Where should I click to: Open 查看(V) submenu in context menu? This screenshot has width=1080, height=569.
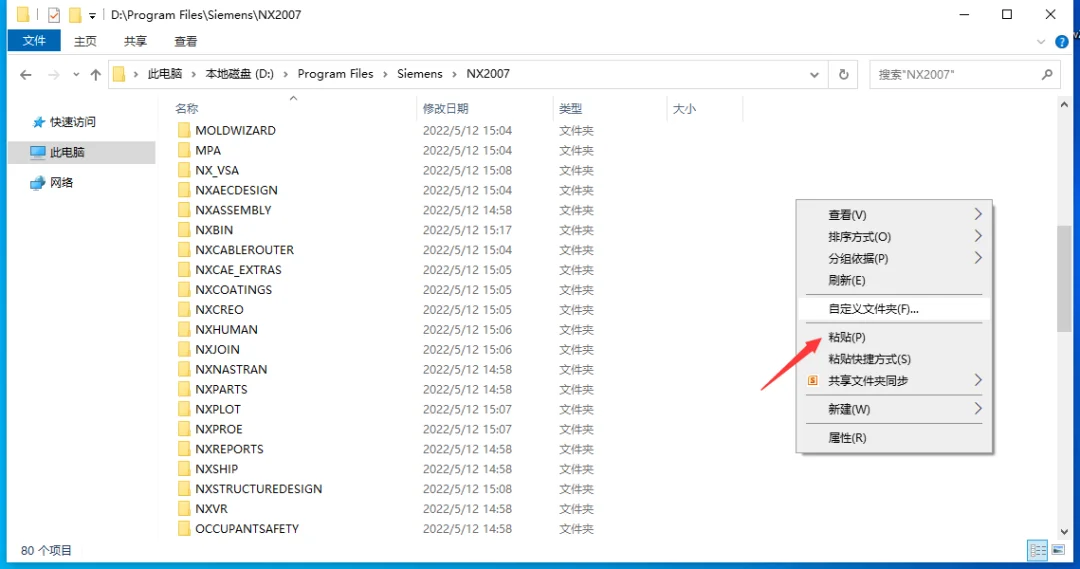tap(894, 215)
